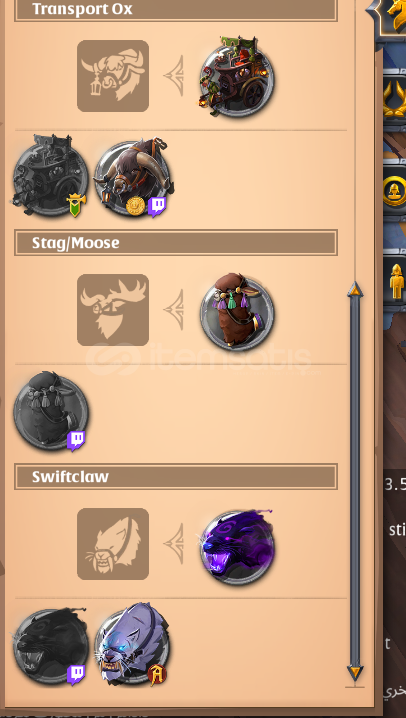Click the Transport Ox section header
Screen dimensions: 406x718
176,9
